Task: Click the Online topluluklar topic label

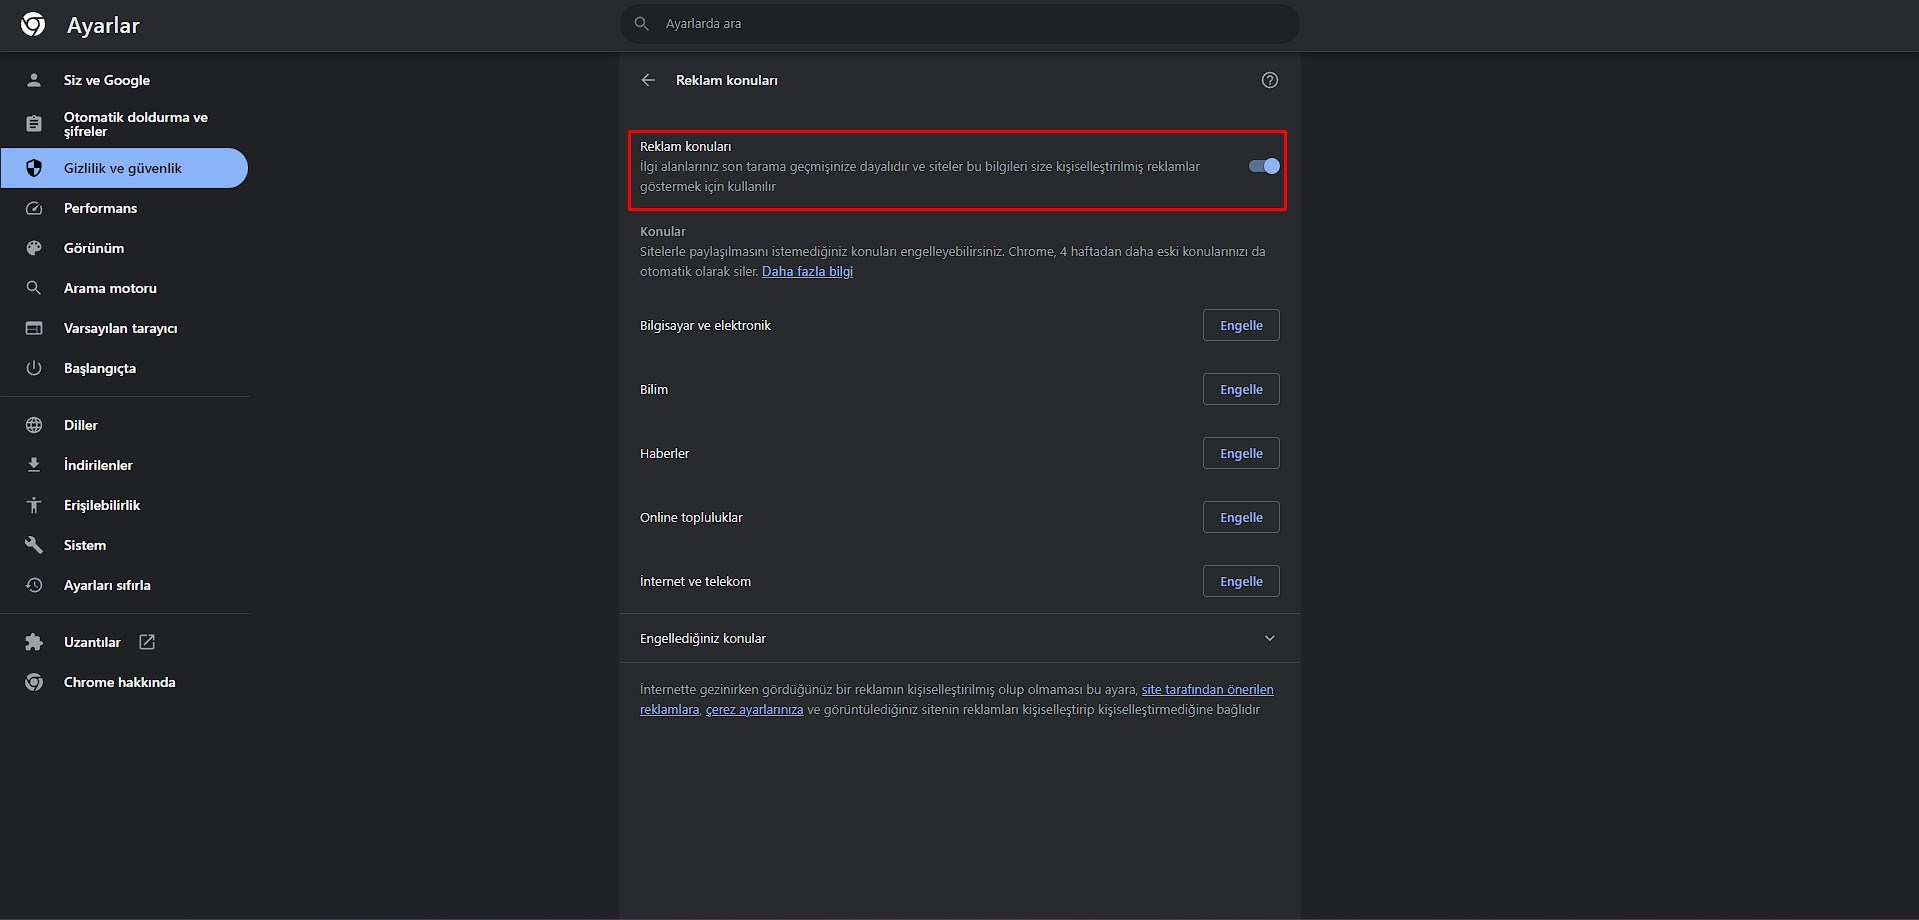Action: coord(691,517)
